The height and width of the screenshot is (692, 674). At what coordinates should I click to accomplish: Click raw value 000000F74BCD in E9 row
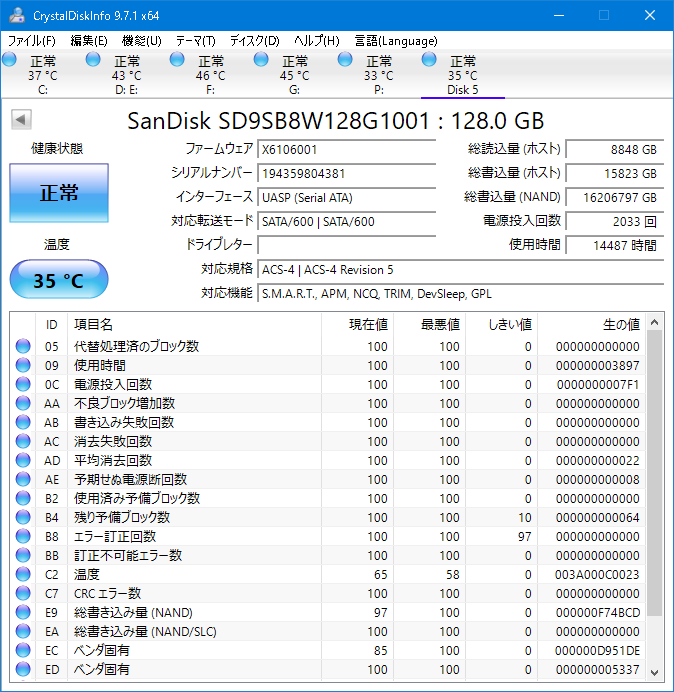point(597,612)
